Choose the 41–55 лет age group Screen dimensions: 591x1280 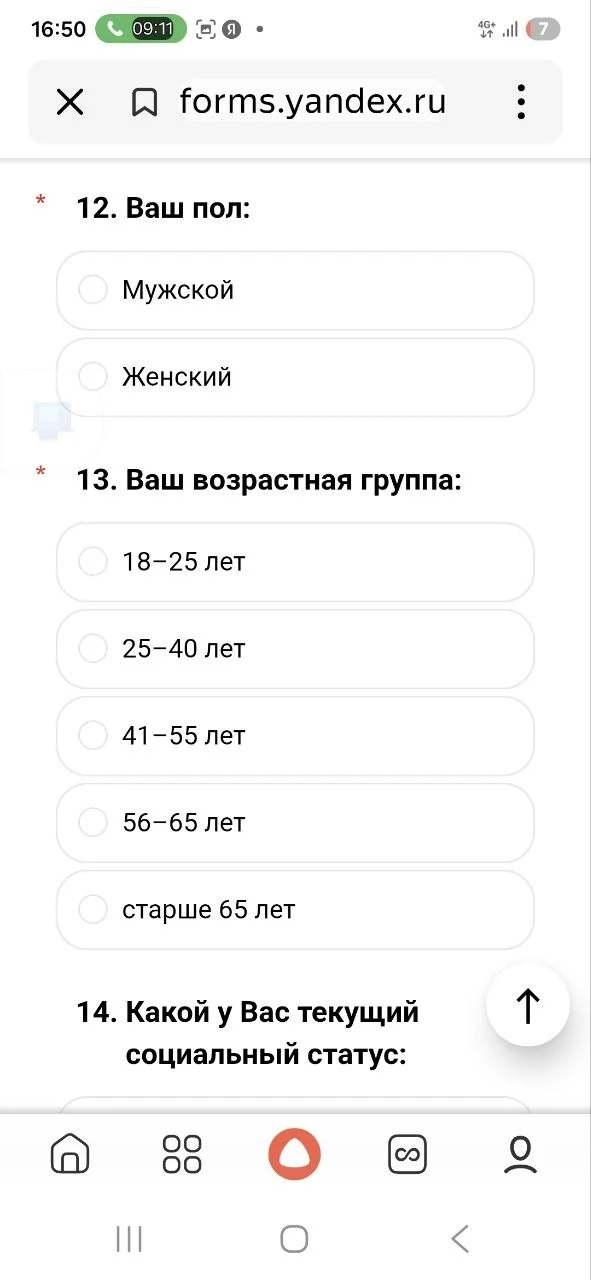[x=295, y=736]
